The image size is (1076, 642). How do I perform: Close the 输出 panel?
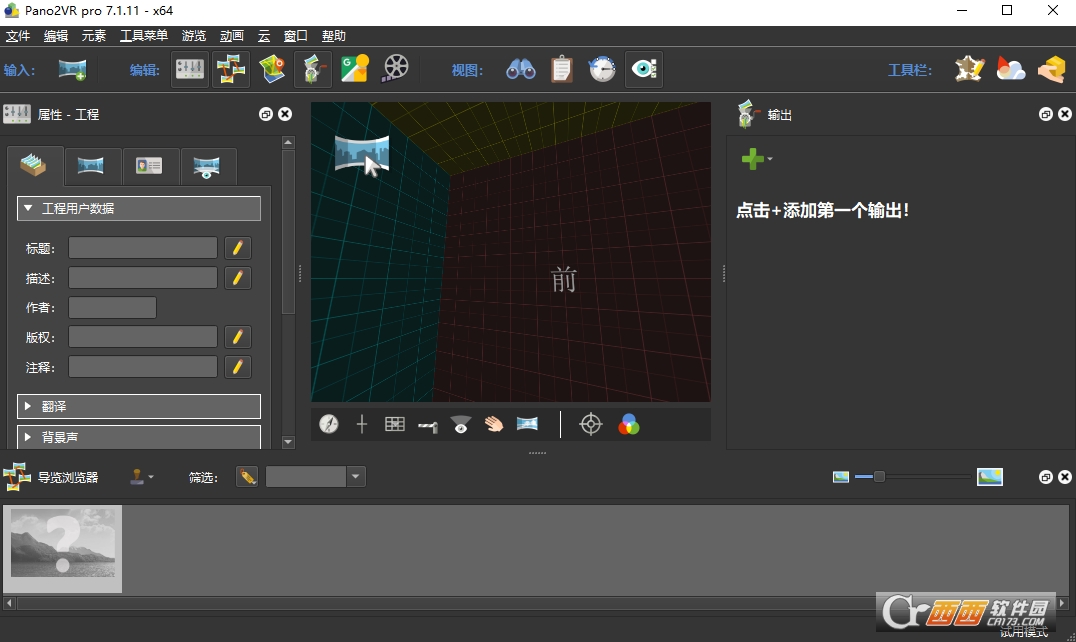(1064, 114)
